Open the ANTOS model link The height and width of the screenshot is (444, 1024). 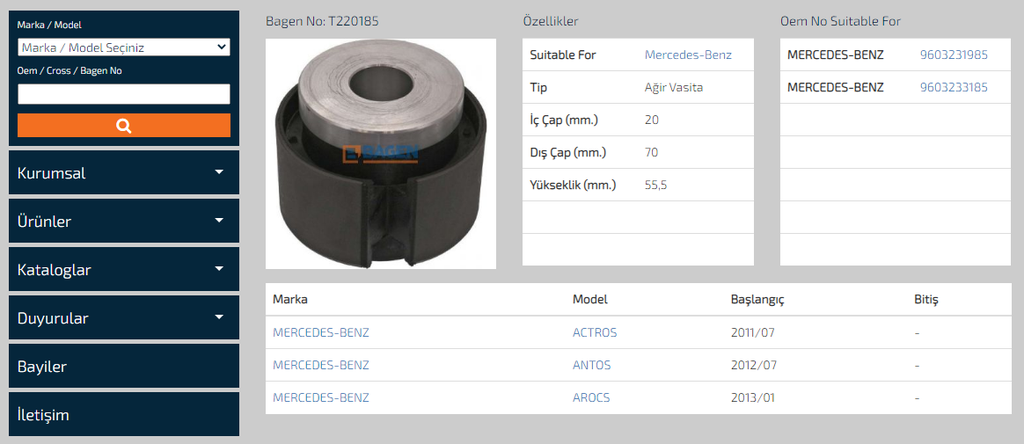(592, 365)
